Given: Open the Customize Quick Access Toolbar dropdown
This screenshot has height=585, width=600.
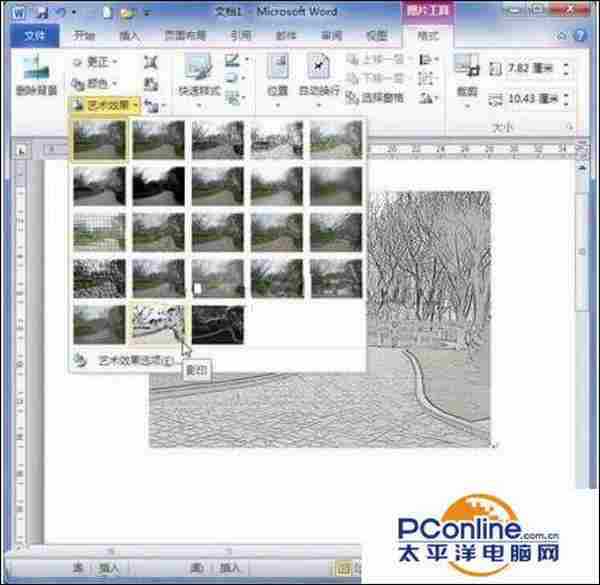Looking at the screenshot, I should (147, 13).
